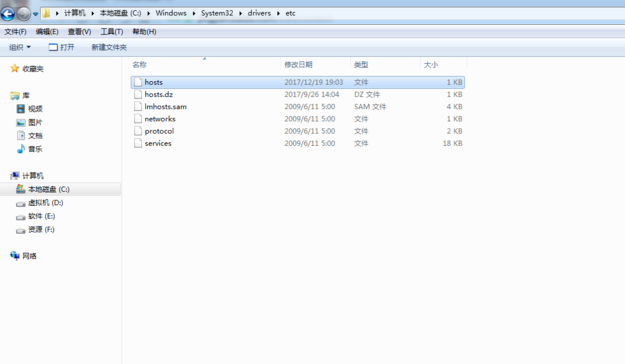Expand chevron after 计算机 in address bar
625x364 pixels.
tap(92, 14)
